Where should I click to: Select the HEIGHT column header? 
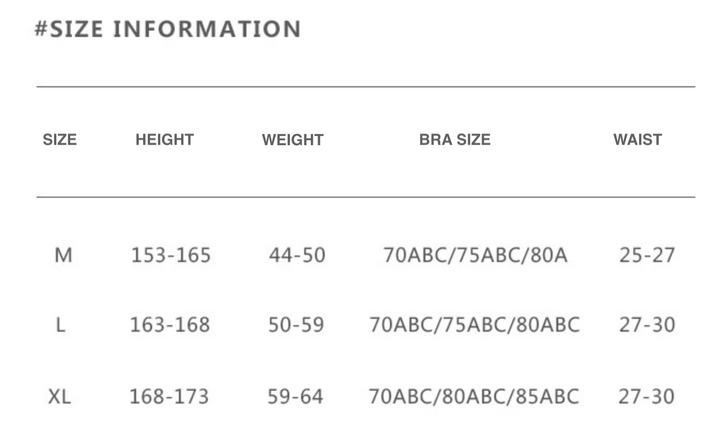(x=165, y=140)
